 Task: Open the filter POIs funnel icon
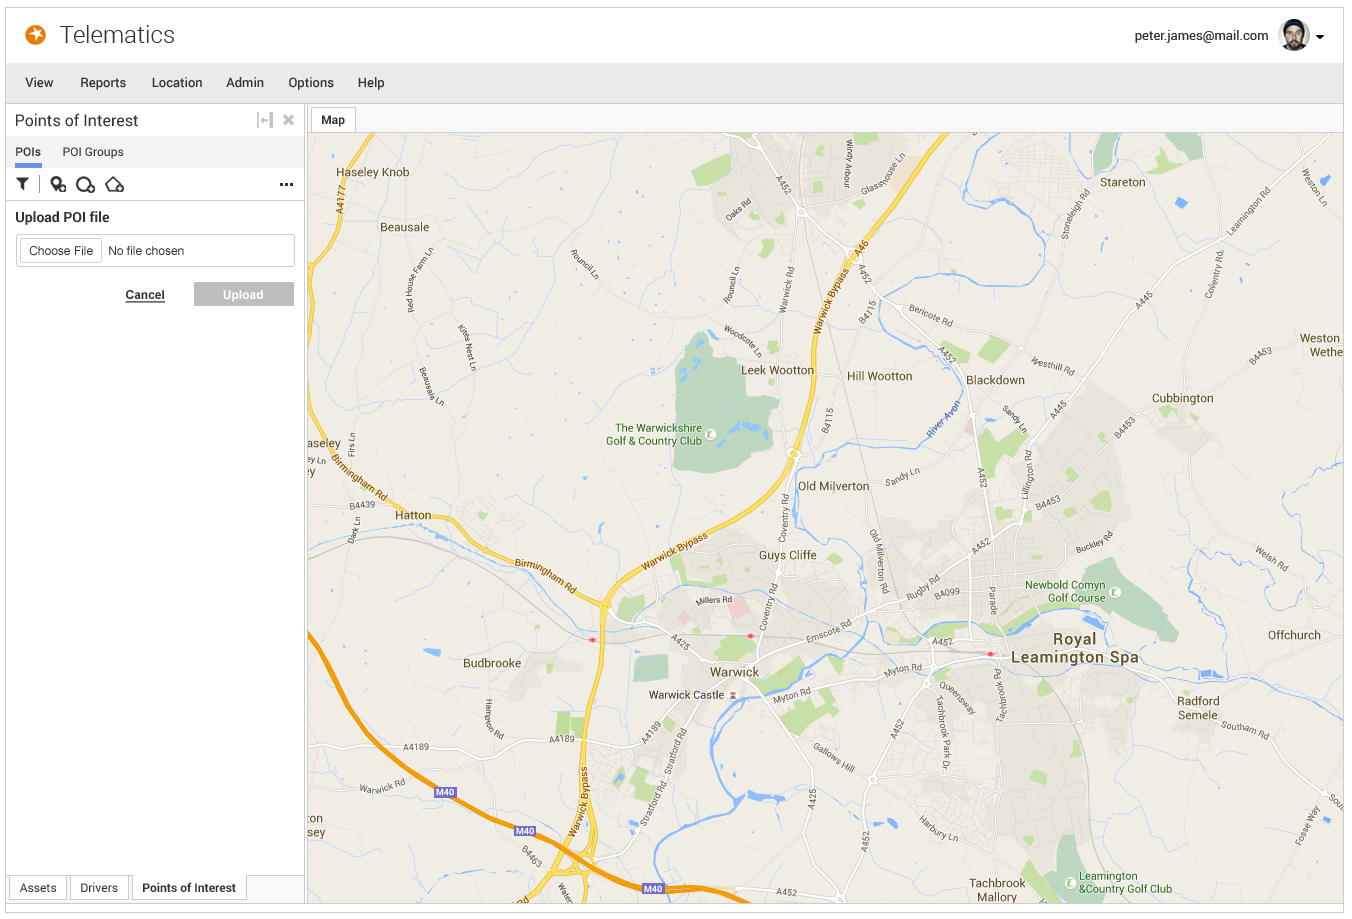tap(22, 184)
